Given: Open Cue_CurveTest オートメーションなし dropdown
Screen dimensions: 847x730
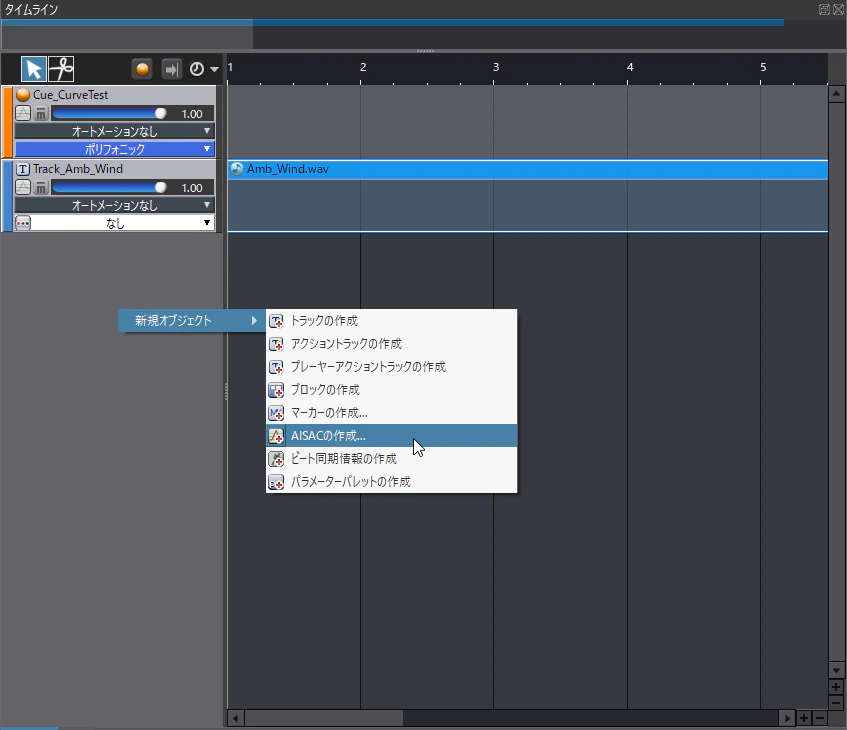Looking at the screenshot, I should pyautogui.click(x=114, y=131).
